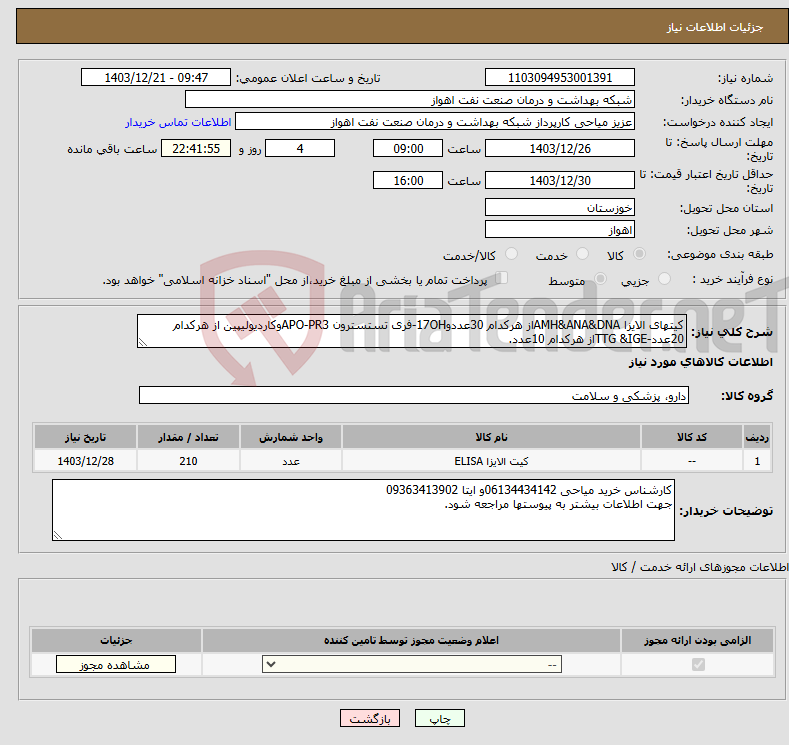Click the resize handle of buyer notes box
The image size is (789, 745).
pyautogui.click(x=58, y=535)
